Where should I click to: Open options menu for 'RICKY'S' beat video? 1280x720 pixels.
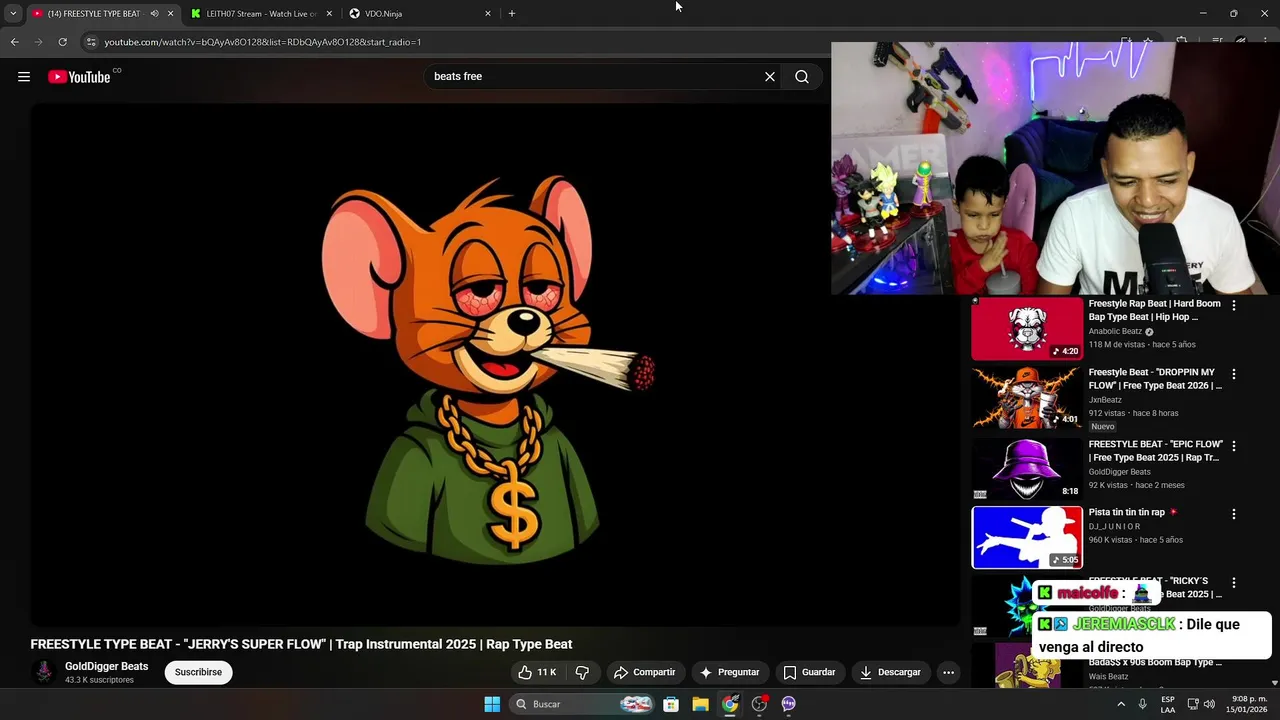[x=1233, y=583]
